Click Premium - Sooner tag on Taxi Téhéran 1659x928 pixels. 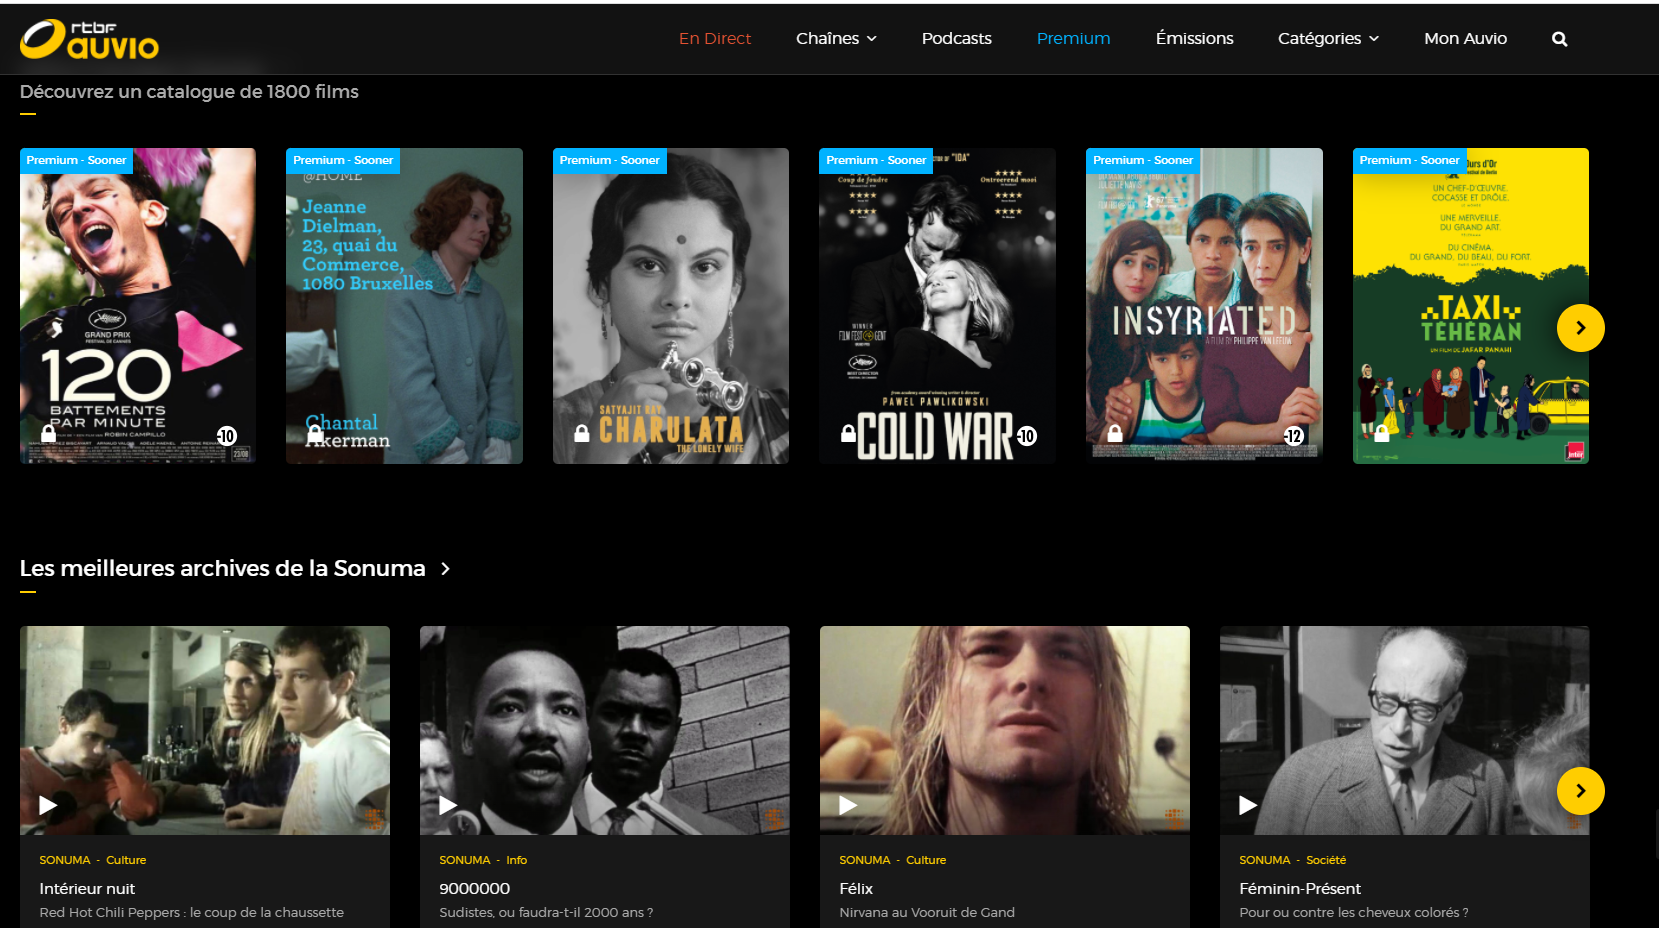click(x=1410, y=161)
